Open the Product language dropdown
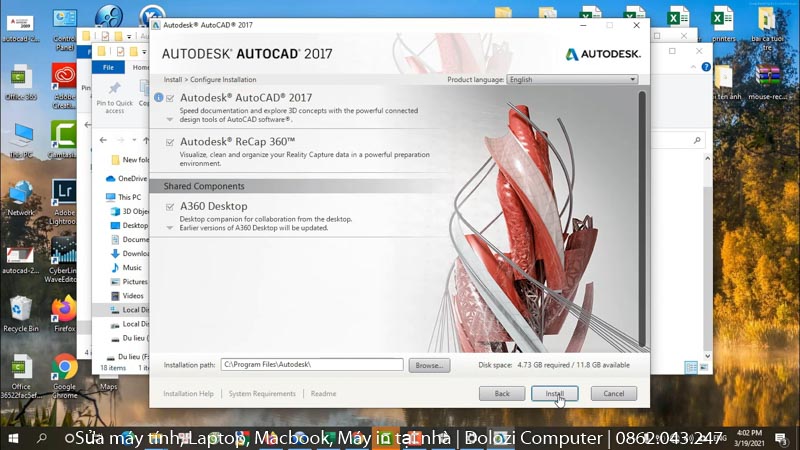Screen dimensions: 800x450 click(572, 79)
